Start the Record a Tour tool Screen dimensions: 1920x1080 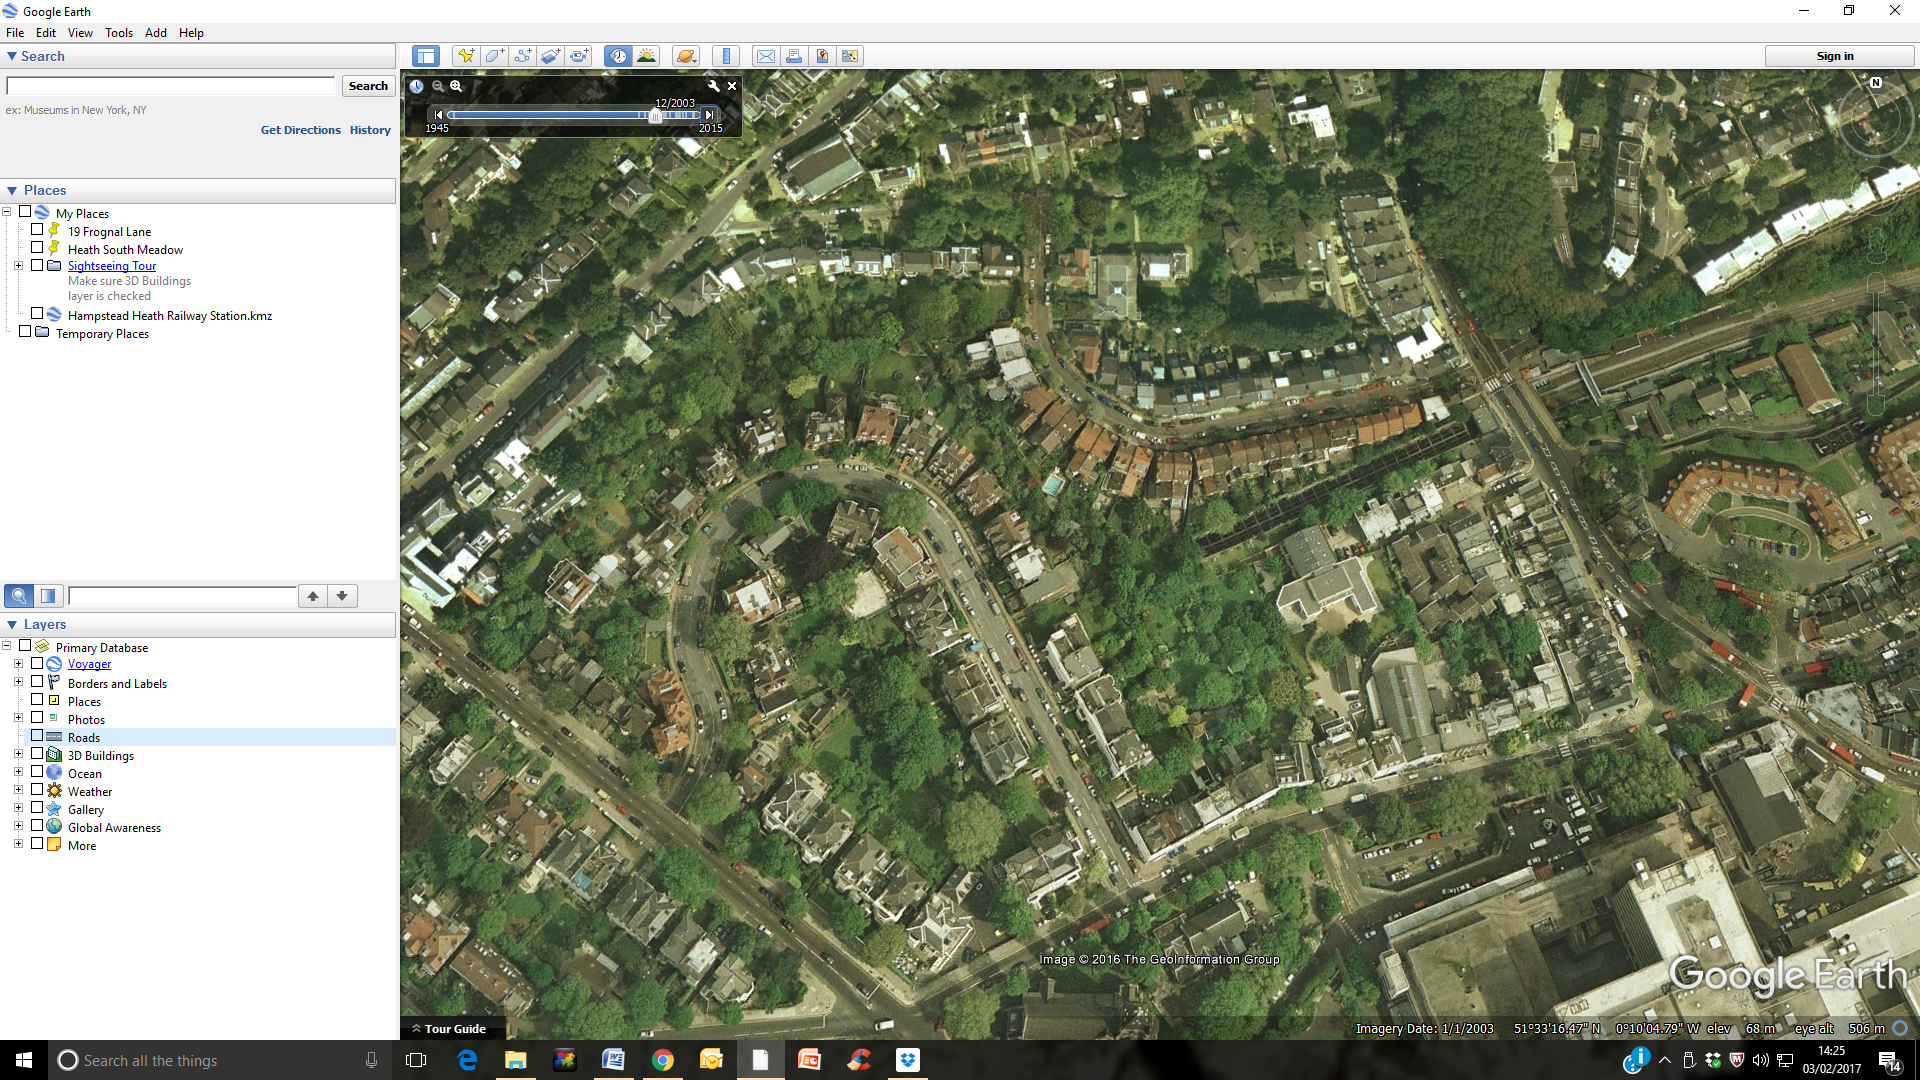(x=580, y=56)
